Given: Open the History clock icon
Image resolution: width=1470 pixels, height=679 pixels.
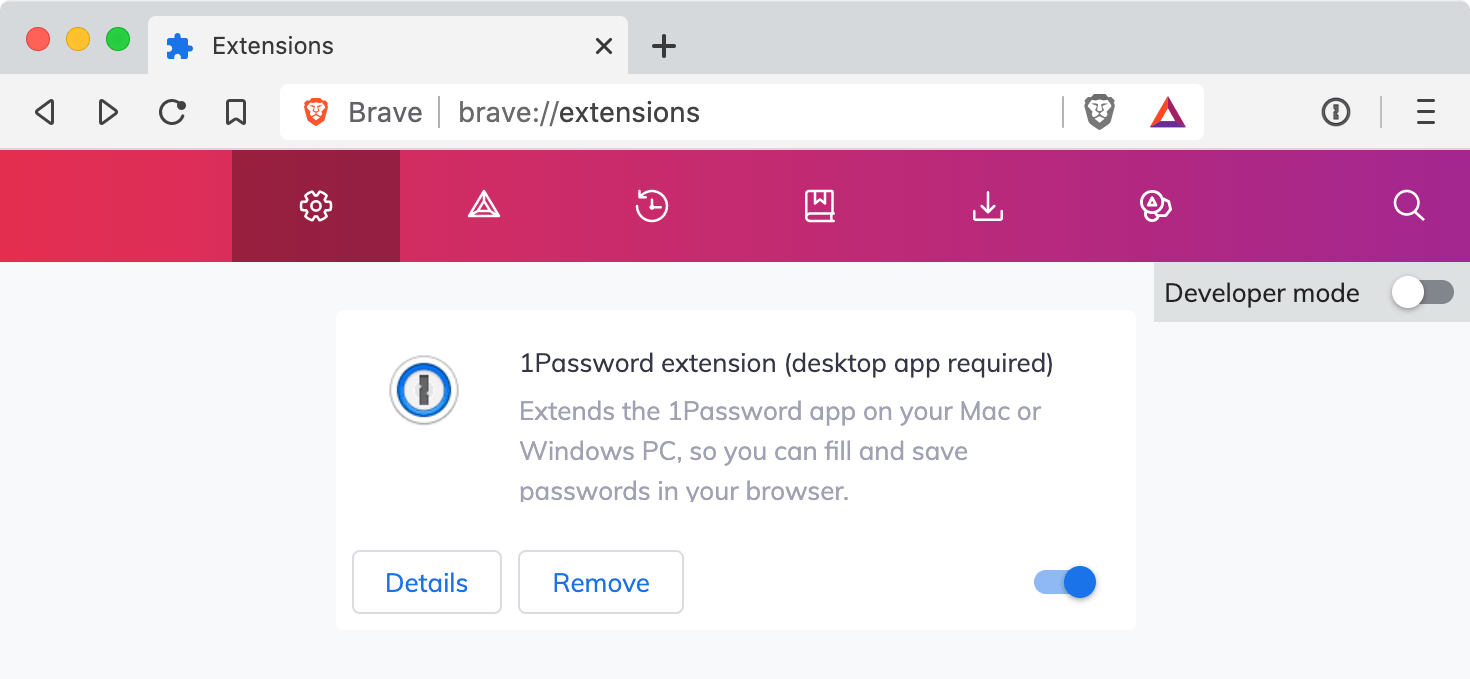Looking at the screenshot, I should (652, 206).
